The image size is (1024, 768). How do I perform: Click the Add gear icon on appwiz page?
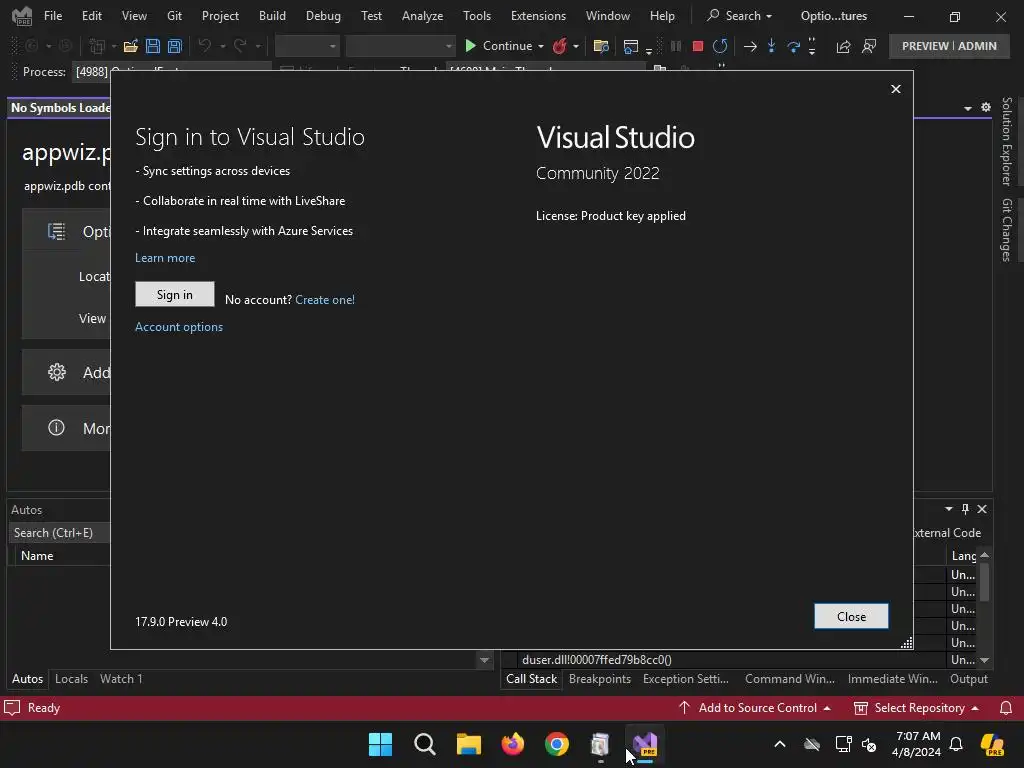click(57, 372)
